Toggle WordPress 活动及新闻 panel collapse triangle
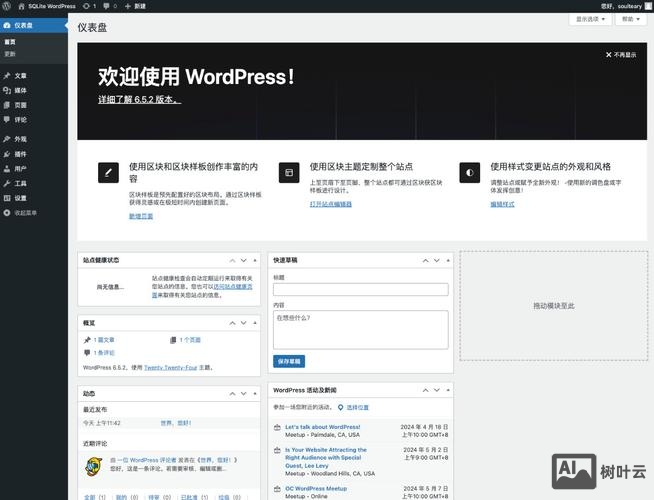 coord(448,390)
